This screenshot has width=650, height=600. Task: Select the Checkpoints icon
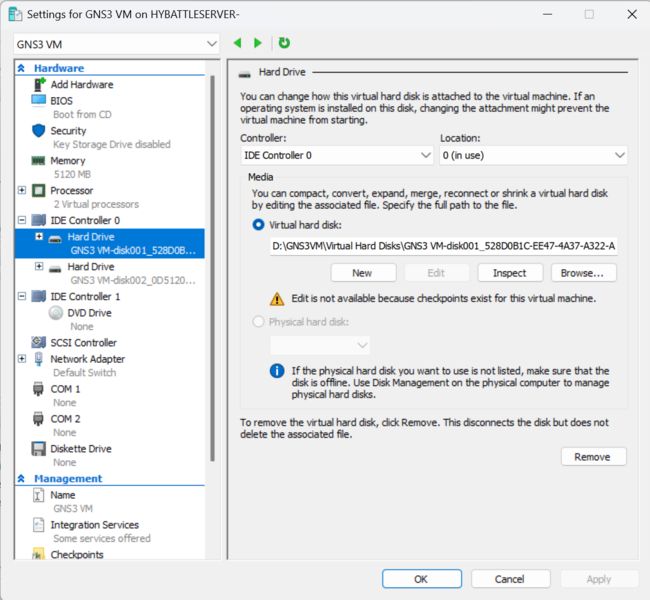(38, 554)
